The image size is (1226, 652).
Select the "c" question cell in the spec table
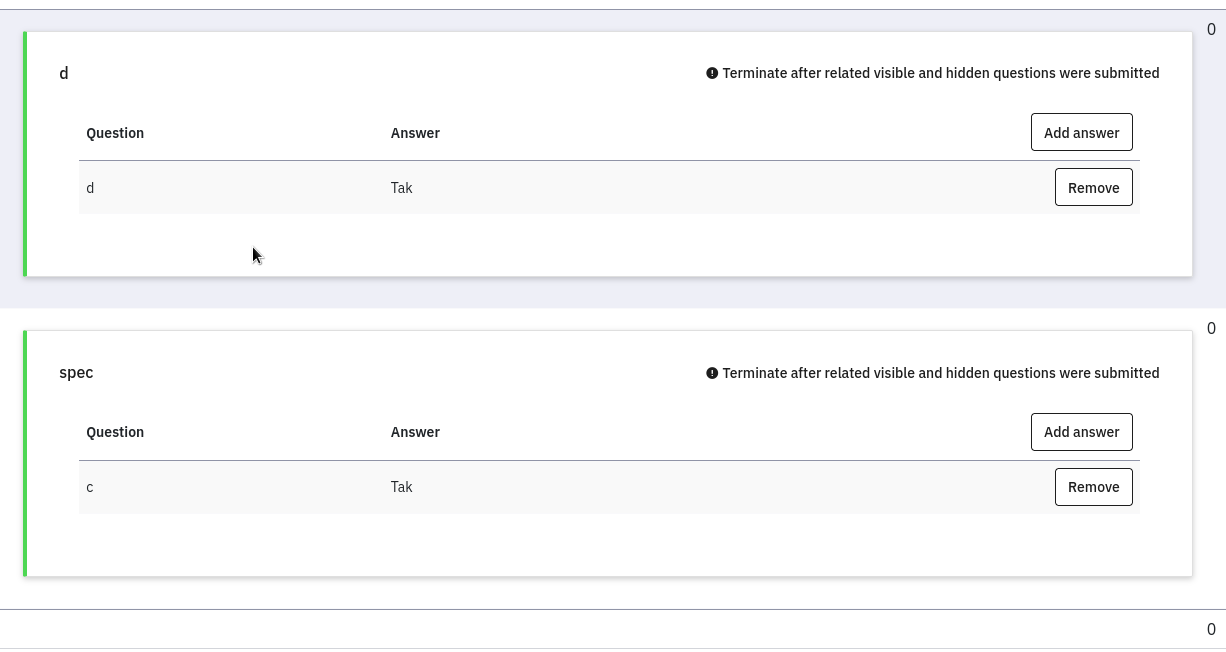(90, 487)
